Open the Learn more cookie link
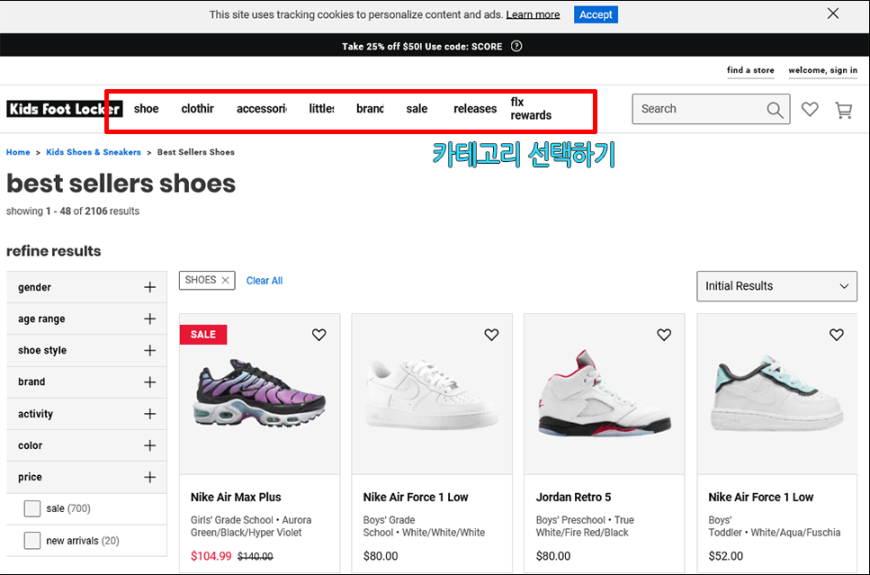Image resolution: width=870 pixels, height=575 pixels. (x=533, y=15)
